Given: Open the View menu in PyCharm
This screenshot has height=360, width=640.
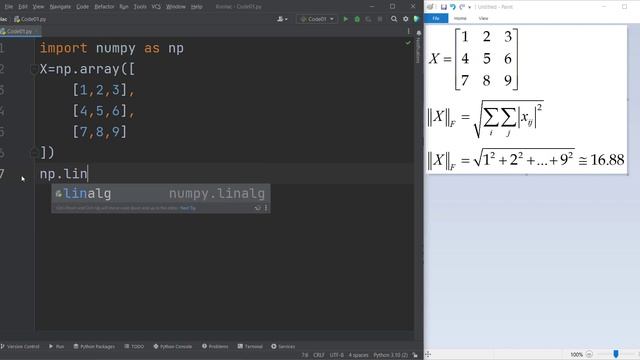Looking at the screenshot, I should [38, 7].
